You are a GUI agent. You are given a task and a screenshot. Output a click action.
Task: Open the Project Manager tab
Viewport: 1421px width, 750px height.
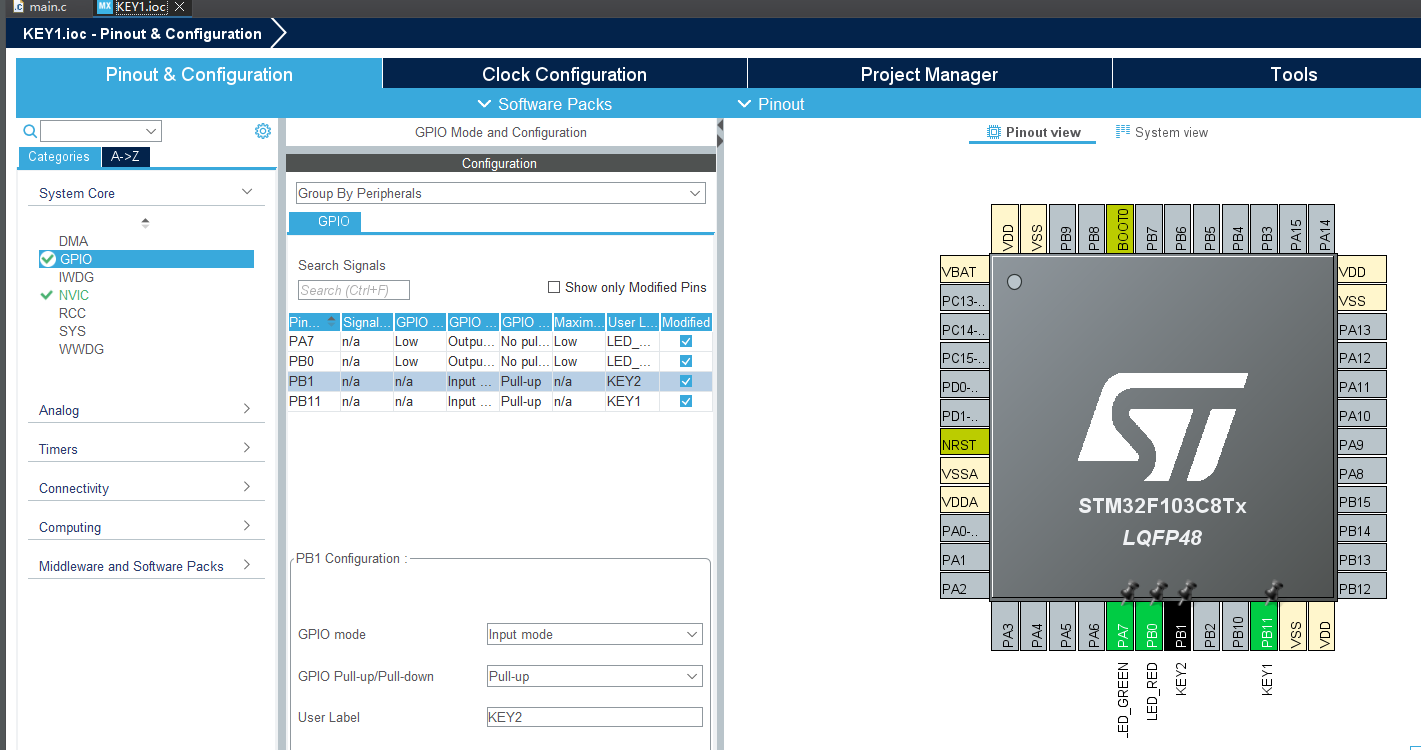pyautogui.click(x=929, y=74)
